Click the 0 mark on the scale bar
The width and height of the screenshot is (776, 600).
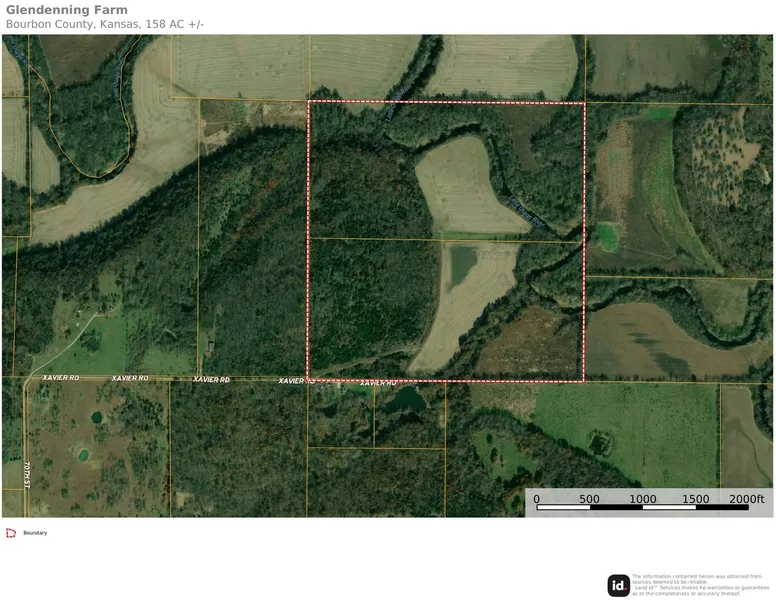tap(537, 499)
